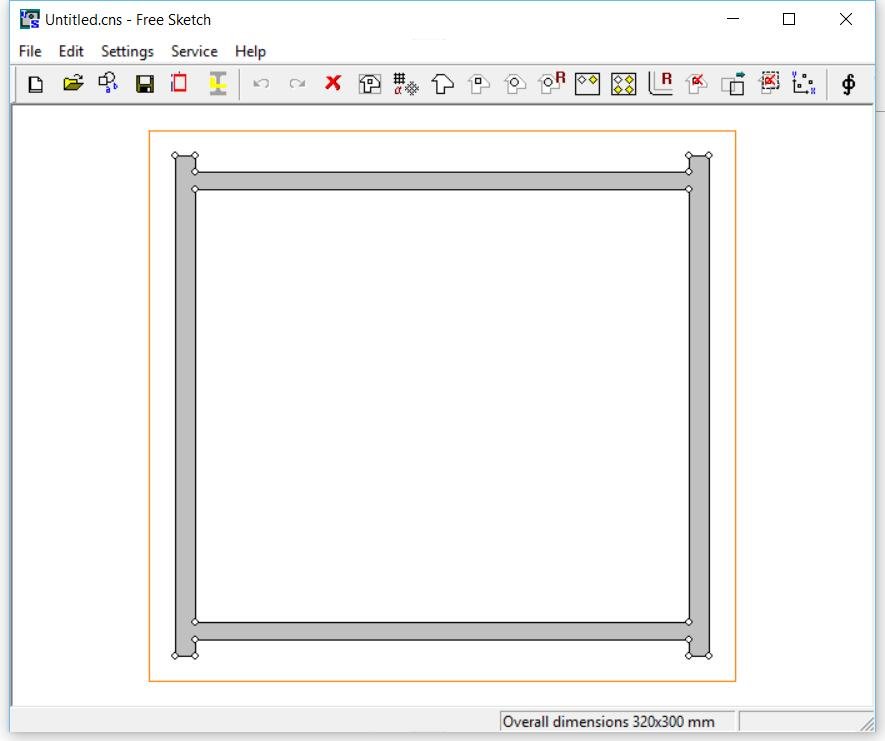This screenshot has height=741, width=885.
Task: Click the red rectangle outline toolbar icon
Action: pyautogui.click(x=180, y=84)
